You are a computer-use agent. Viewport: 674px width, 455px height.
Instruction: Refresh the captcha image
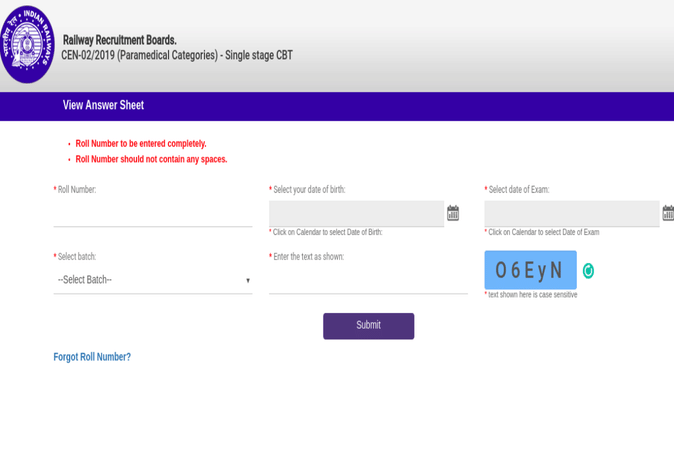(x=588, y=271)
